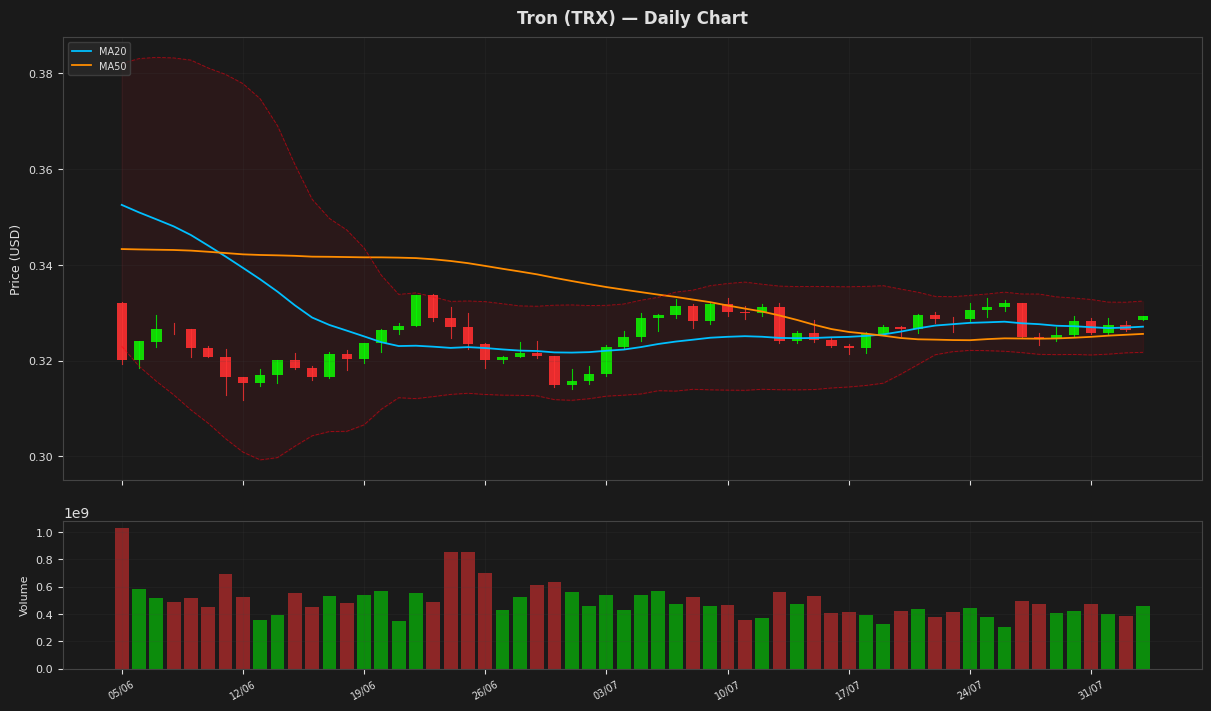
Task: Click the large red candlestick on 05/06
Action: coord(122,331)
